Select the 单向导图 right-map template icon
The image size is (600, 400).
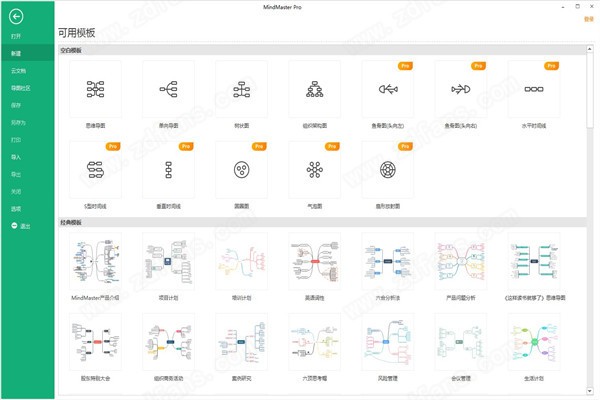tap(168, 89)
